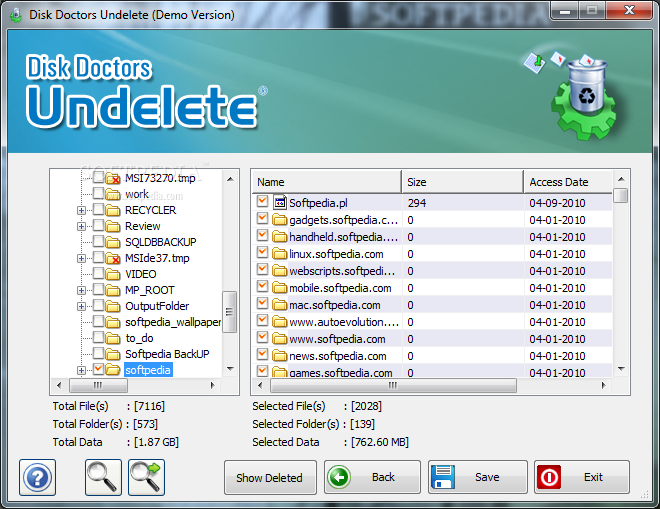Uncheck the mac.softpedia.com checkbox

pos(262,303)
